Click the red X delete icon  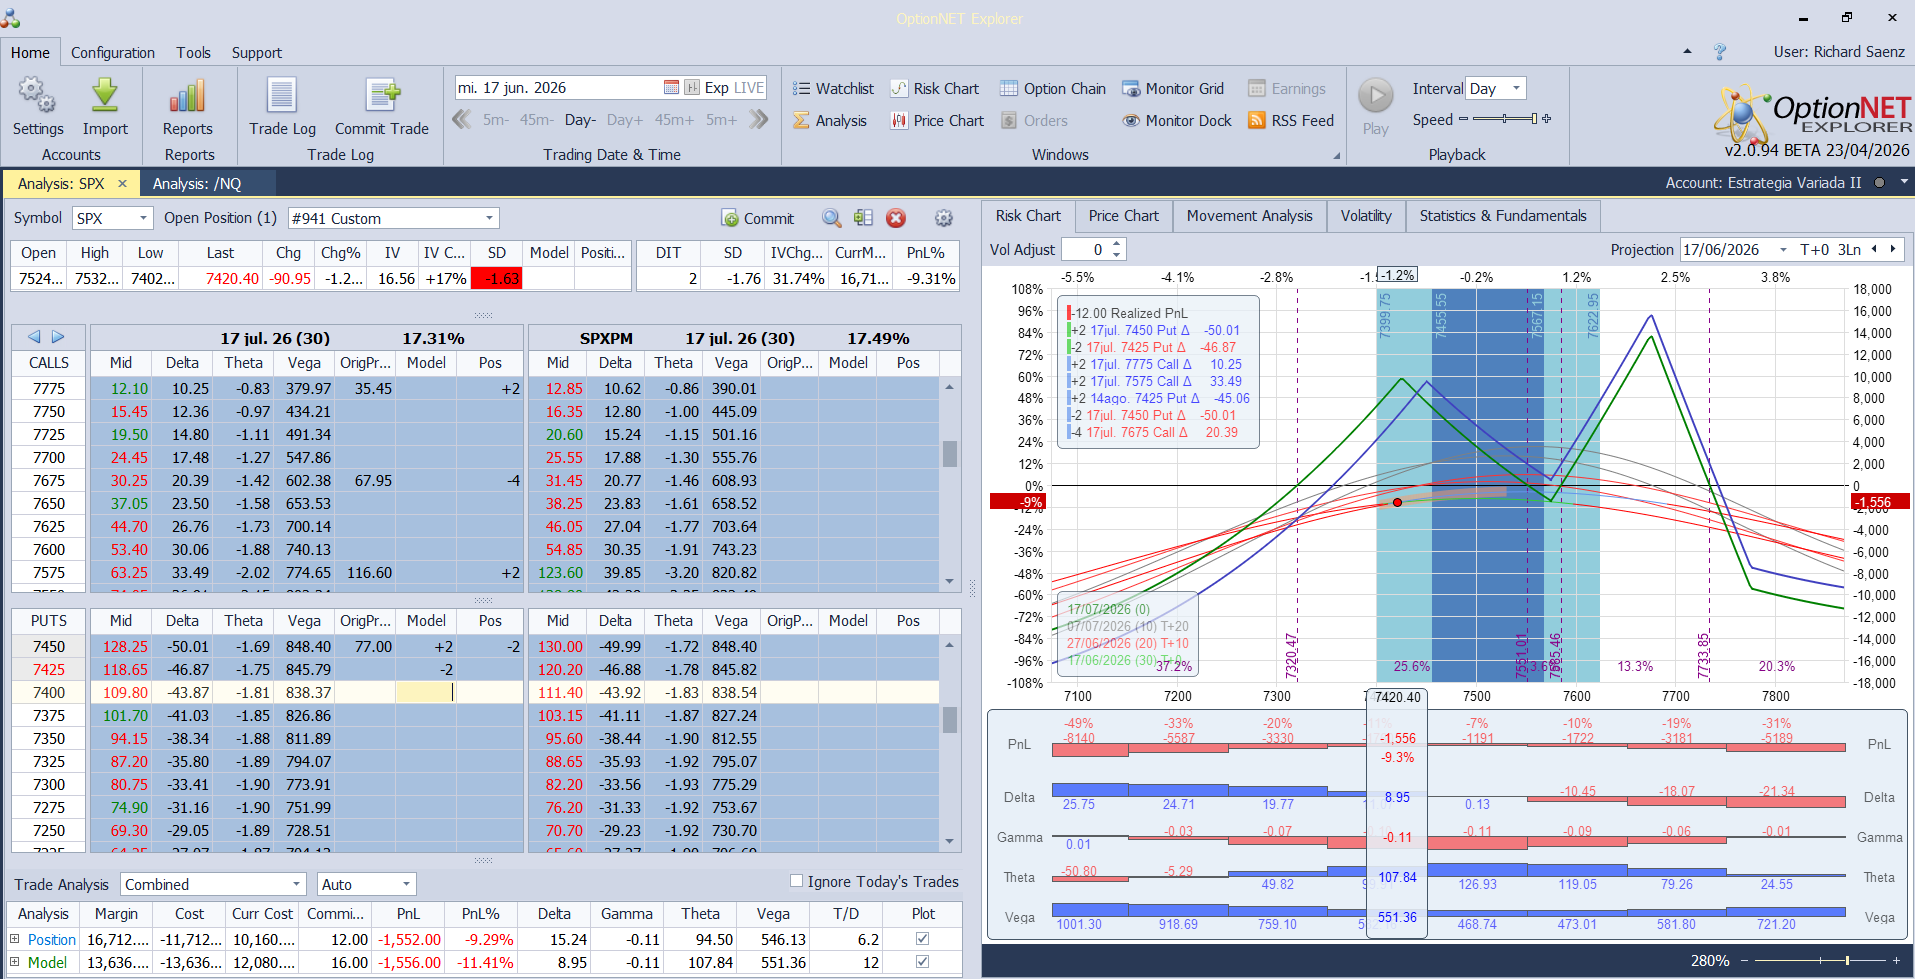coord(896,218)
